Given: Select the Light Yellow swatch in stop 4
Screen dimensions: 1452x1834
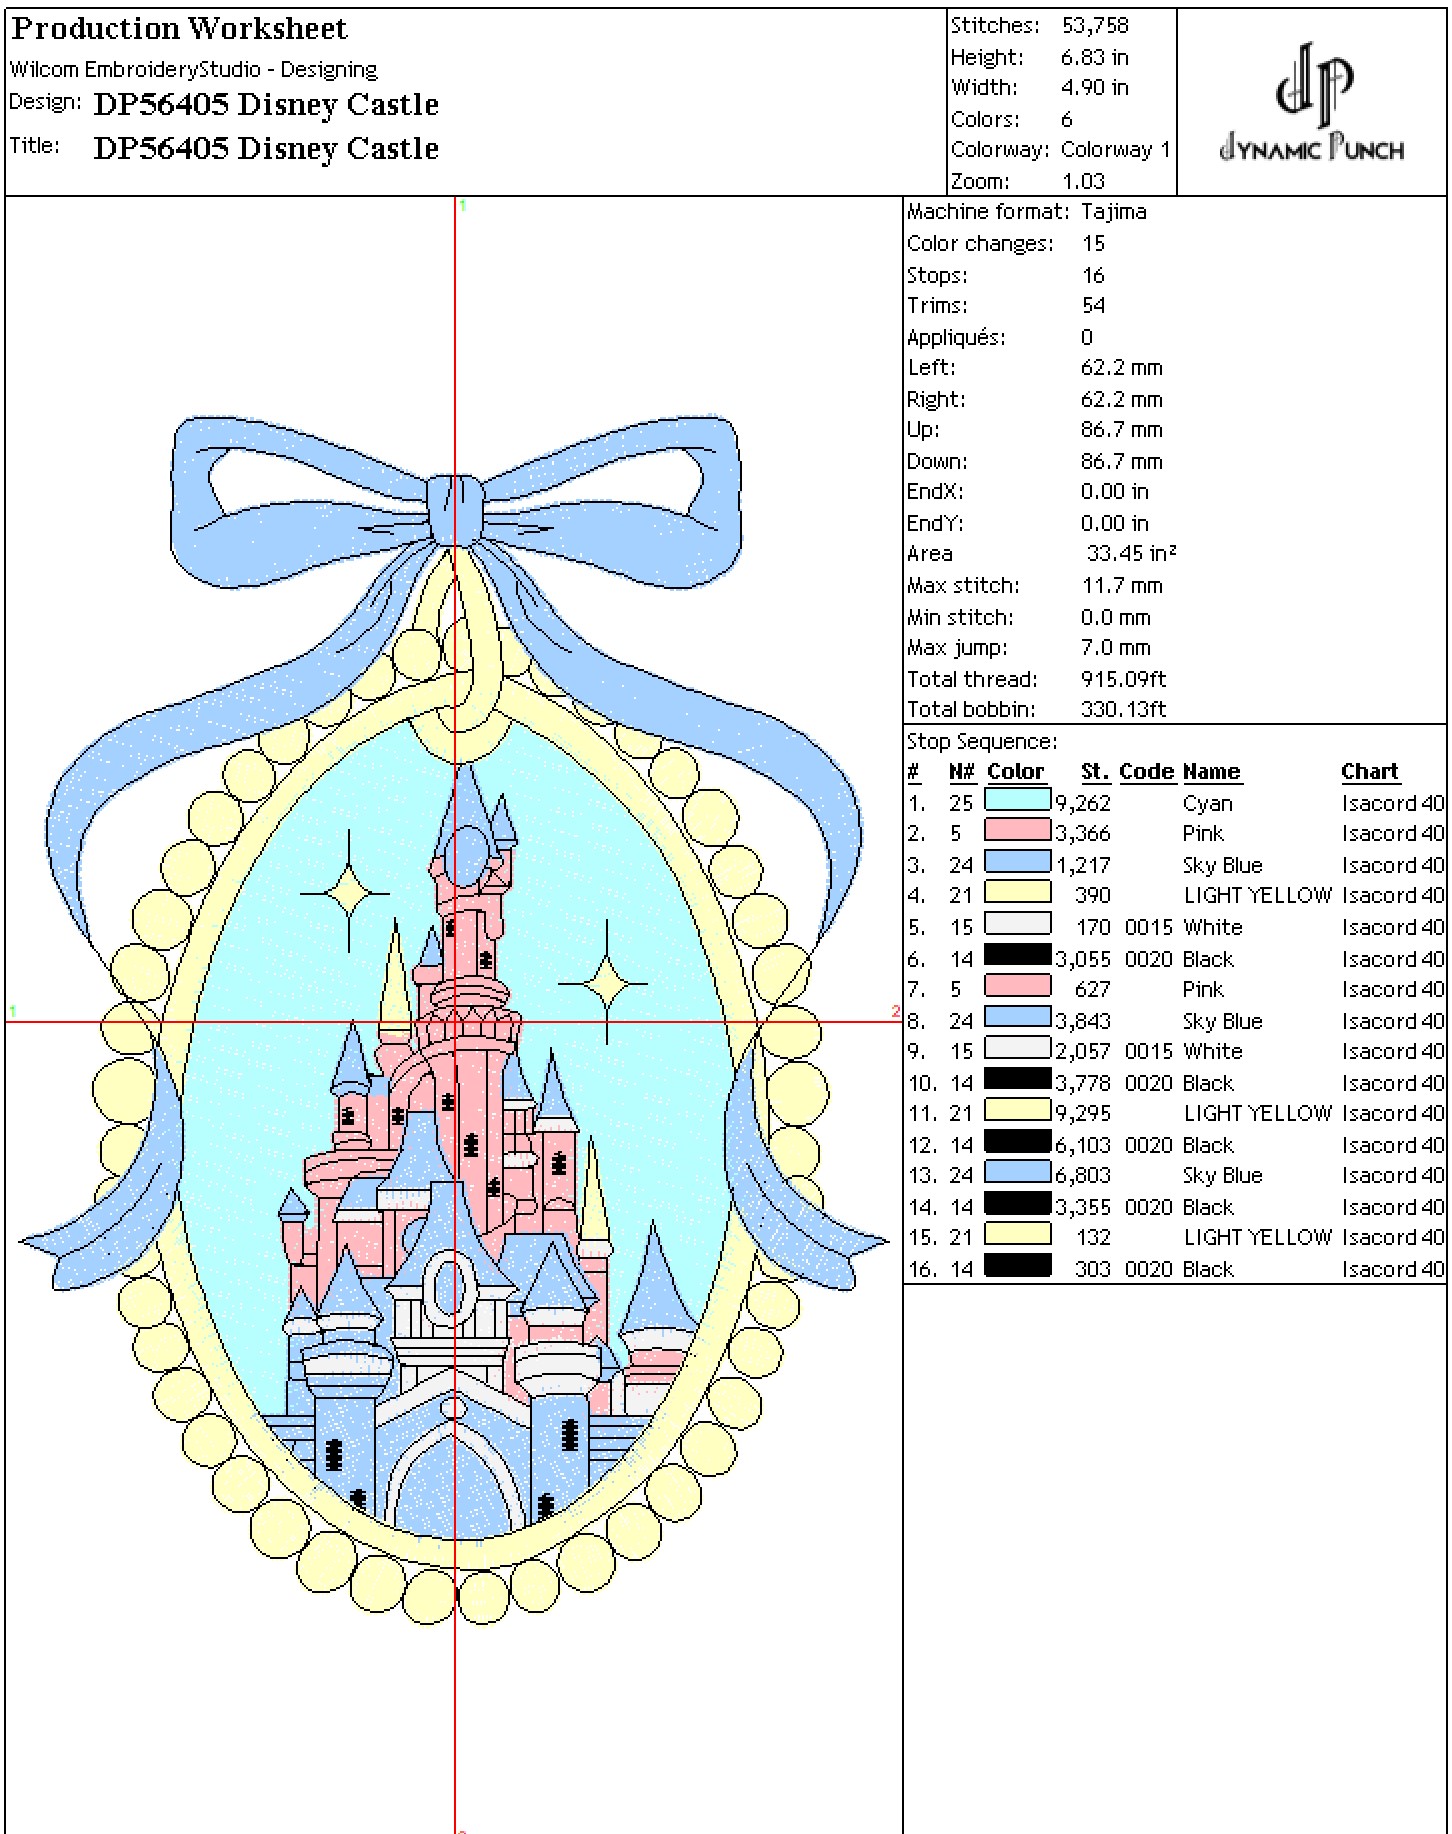Looking at the screenshot, I should pos(1017,893).
